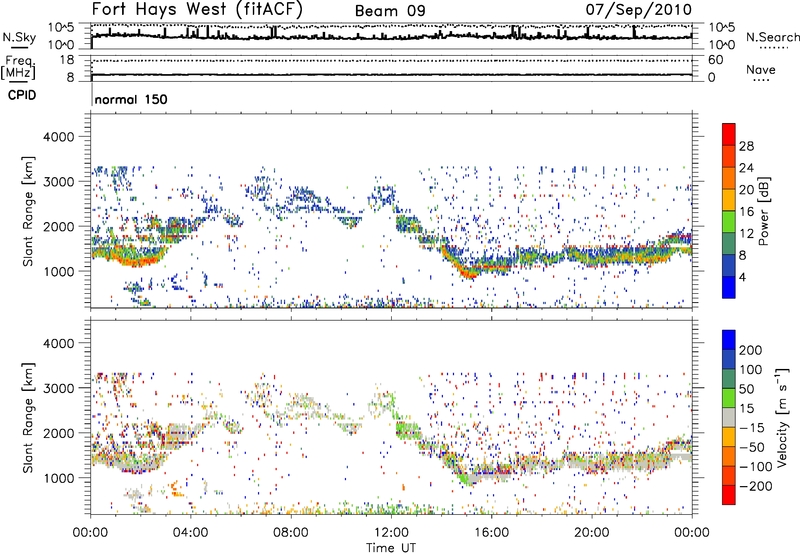Click the power panel 'Slant Range [km]' label
This screenshot has width=800, height=554.
(28, 211)
